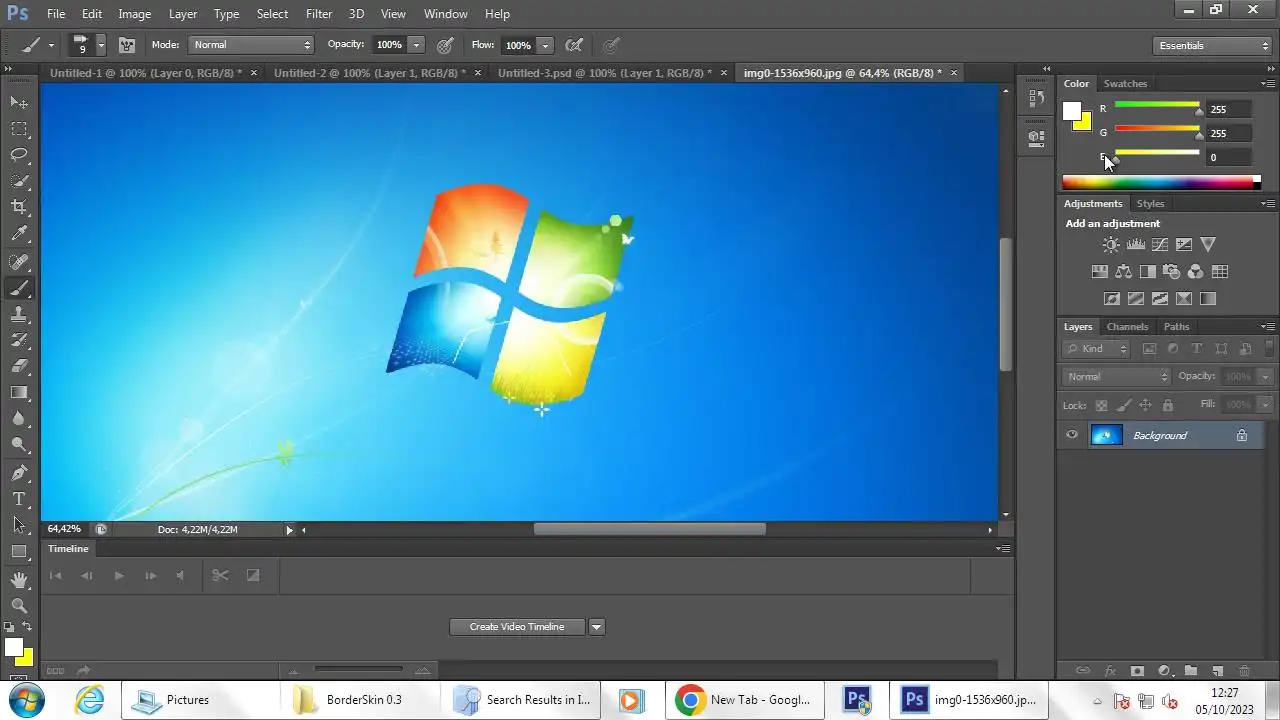The image size is (1280, 720).
Task: Select the History Brush tool
Action: point(19,340)
